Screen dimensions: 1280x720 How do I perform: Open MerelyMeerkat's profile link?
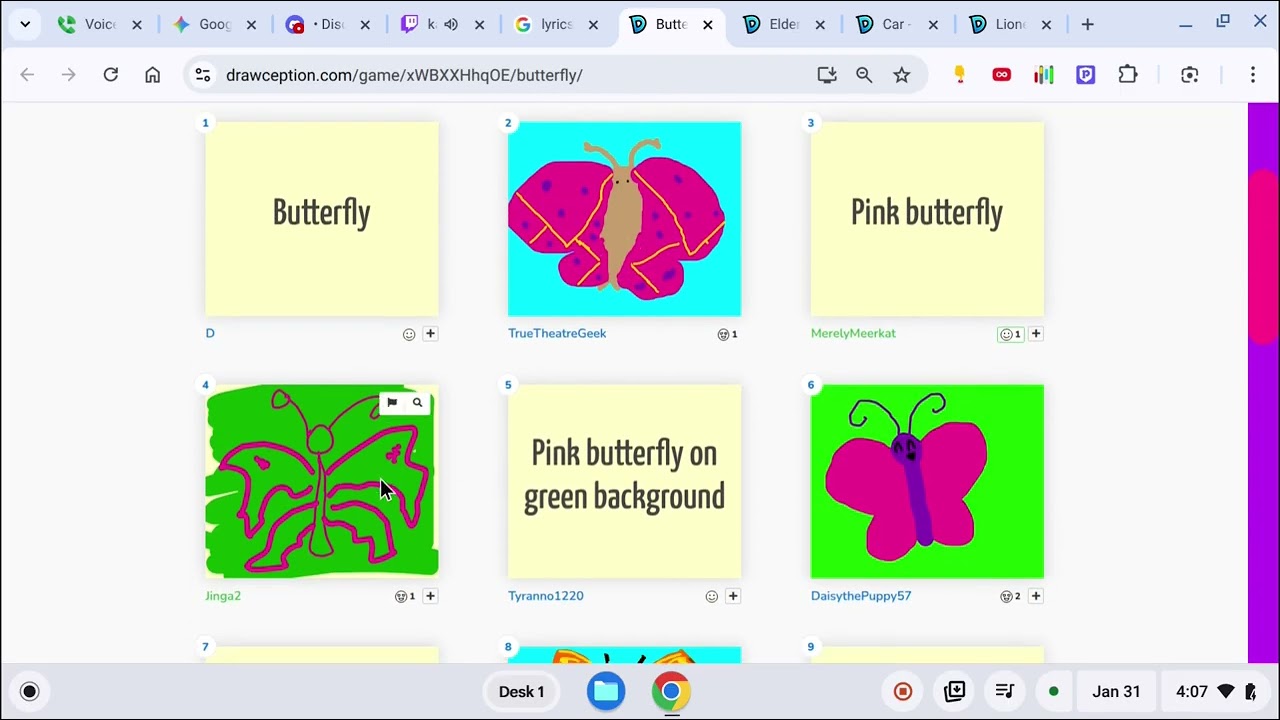(x=853, y=334)
